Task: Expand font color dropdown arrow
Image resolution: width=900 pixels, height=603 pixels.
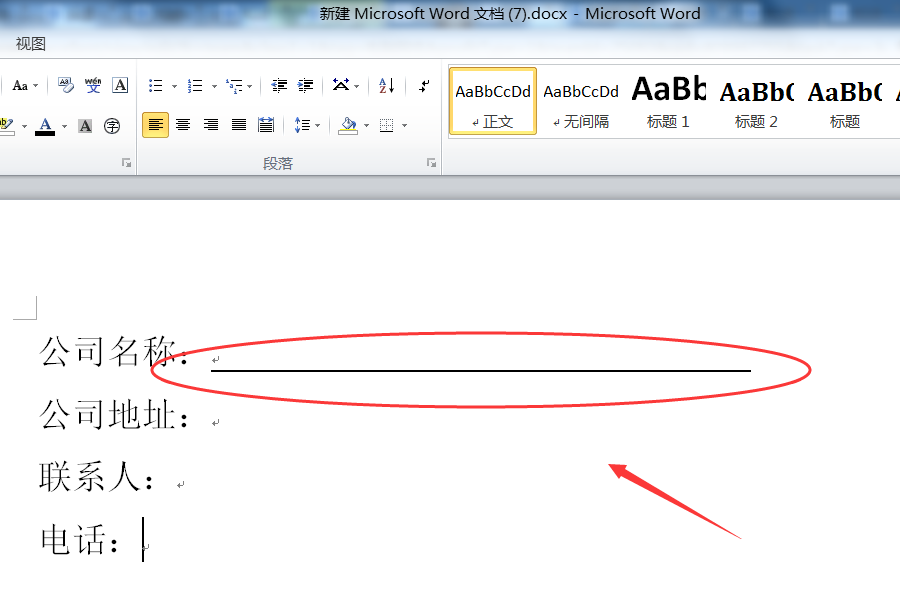Action: 64,126
